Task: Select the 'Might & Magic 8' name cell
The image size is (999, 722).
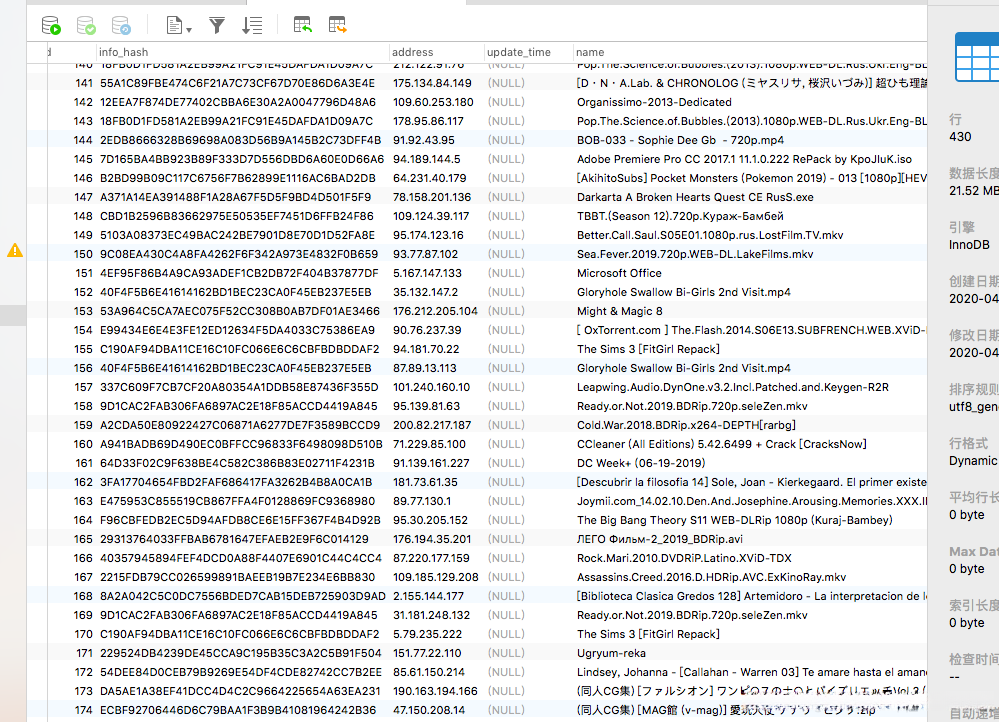Action: pyautogui.click(x=619, y=311)
